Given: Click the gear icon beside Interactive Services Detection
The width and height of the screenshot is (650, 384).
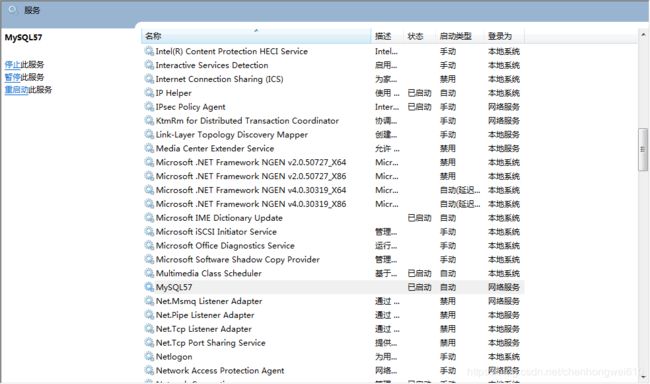Looking at the screenshot, I should tap(149, 65).
